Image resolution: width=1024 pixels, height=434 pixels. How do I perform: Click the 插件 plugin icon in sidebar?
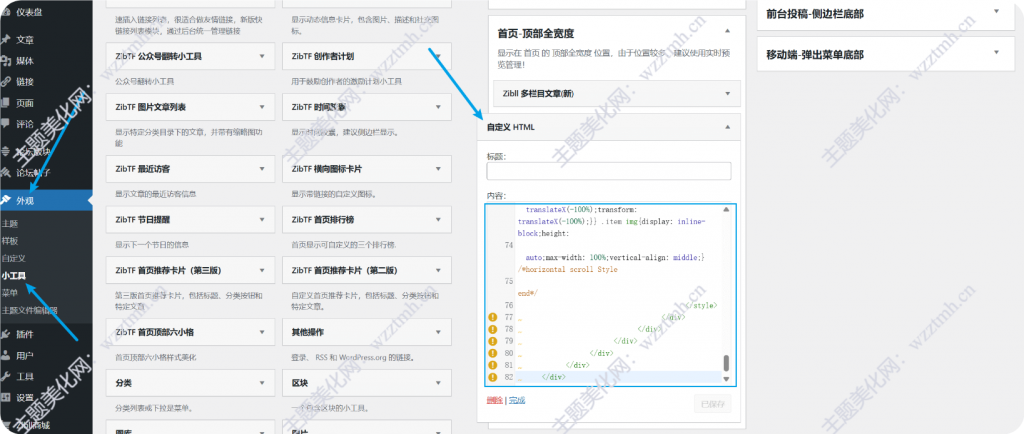[x=6, y=335]
